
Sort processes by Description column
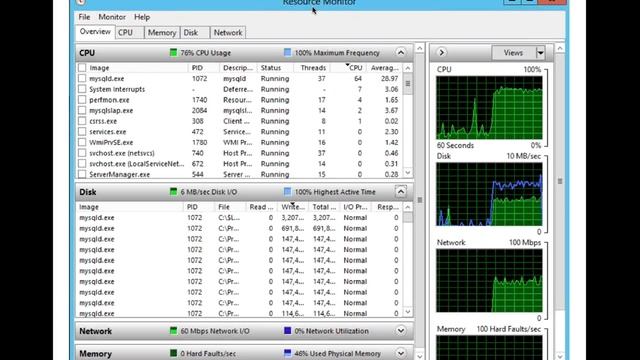(238, 68)
